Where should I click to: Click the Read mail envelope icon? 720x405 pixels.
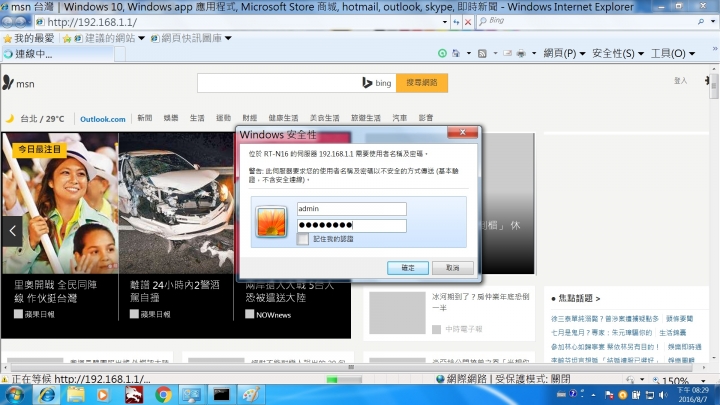pyautogui.click(x=507, y=53)
